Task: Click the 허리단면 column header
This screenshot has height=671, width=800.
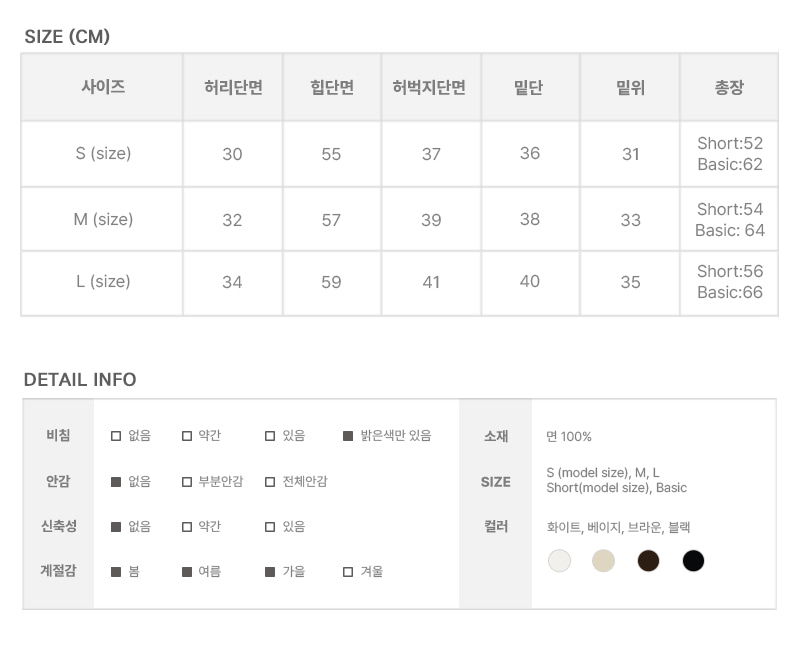Action: (x=232, y=88)
